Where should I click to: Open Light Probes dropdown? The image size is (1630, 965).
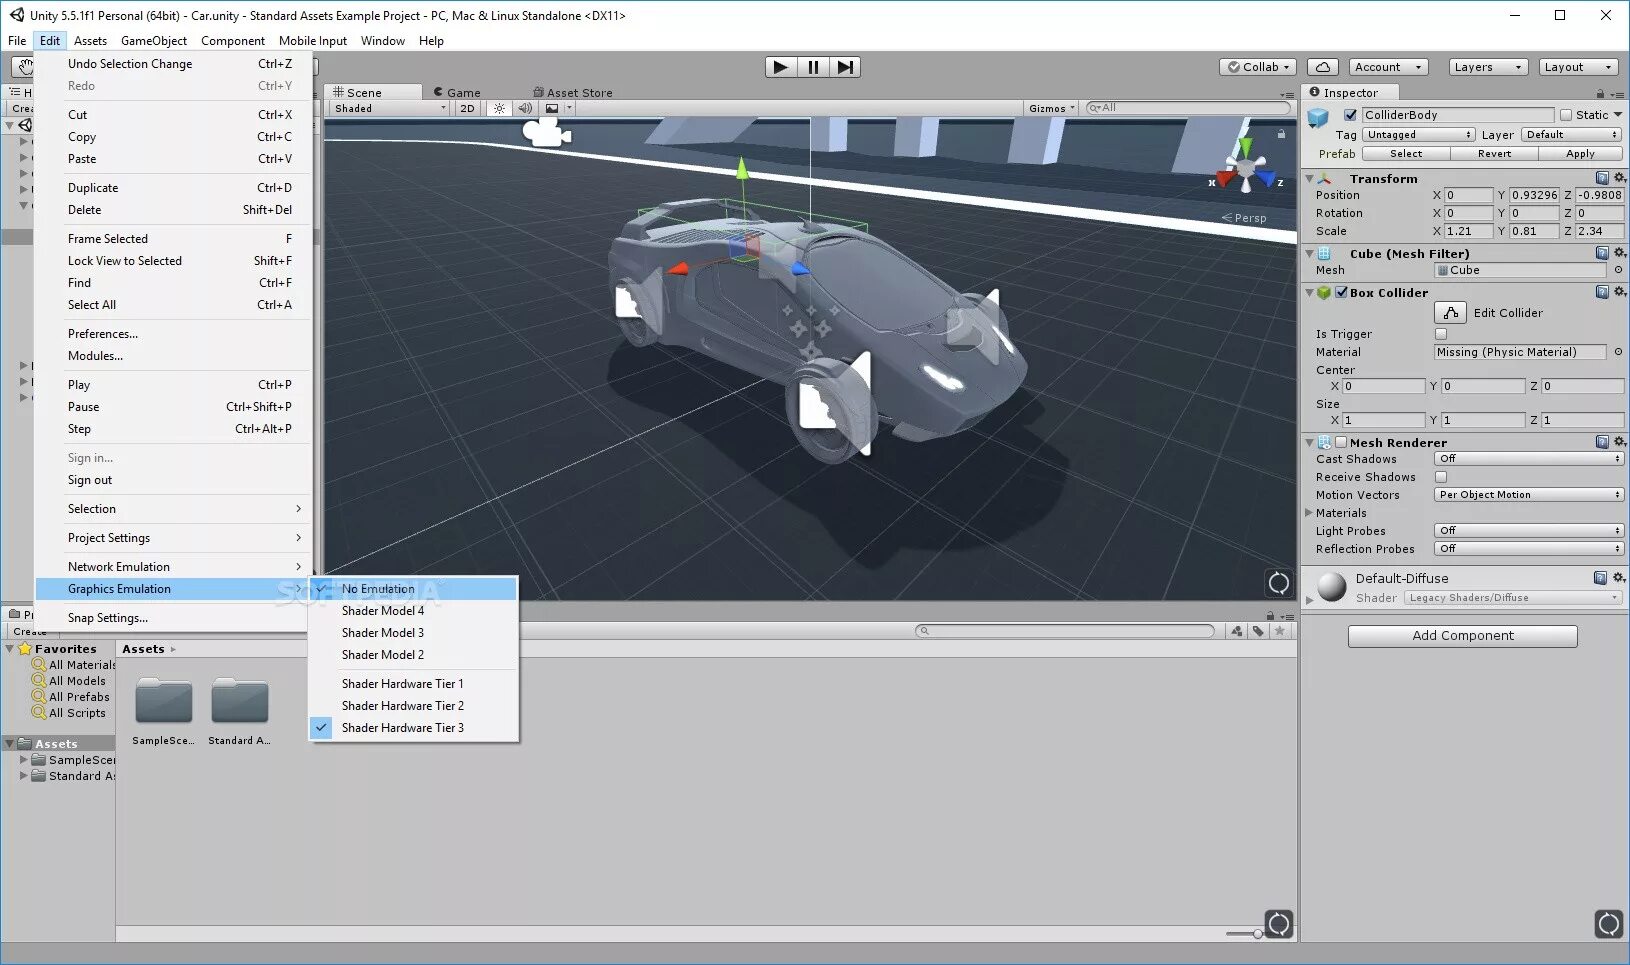1529,531
